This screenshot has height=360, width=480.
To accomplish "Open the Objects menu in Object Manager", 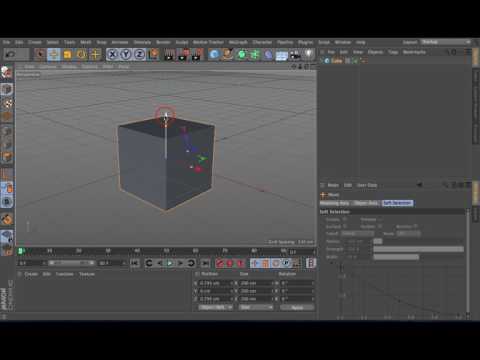I will point(375,52).
